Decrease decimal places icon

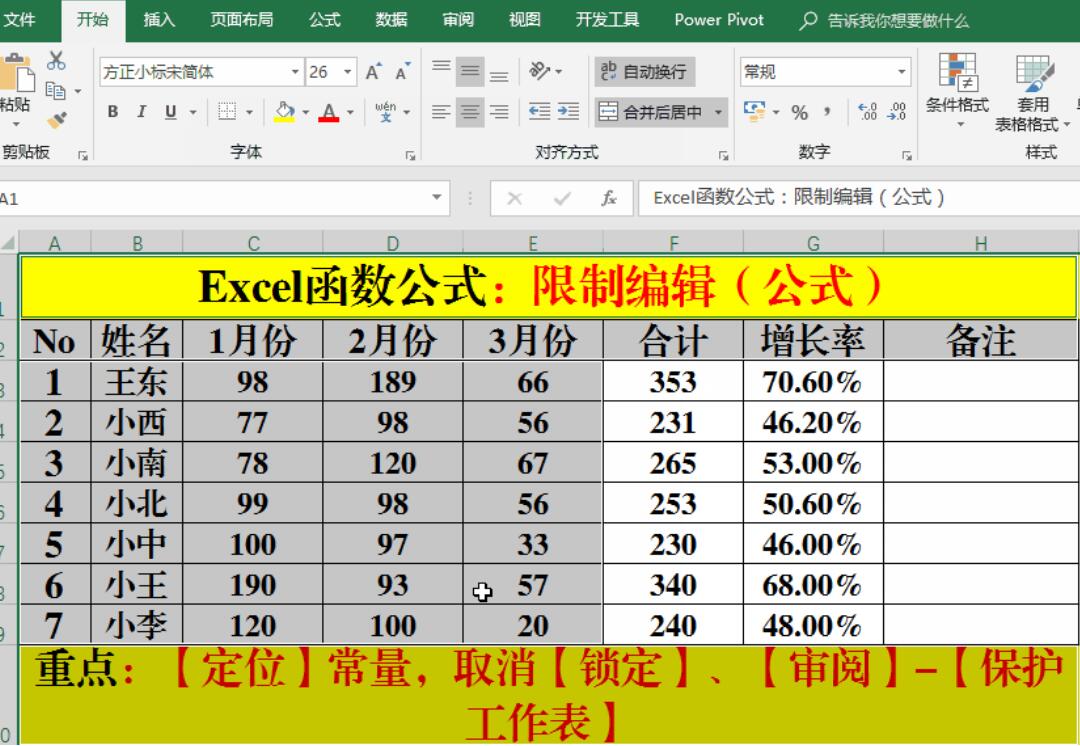pos(897,112)
